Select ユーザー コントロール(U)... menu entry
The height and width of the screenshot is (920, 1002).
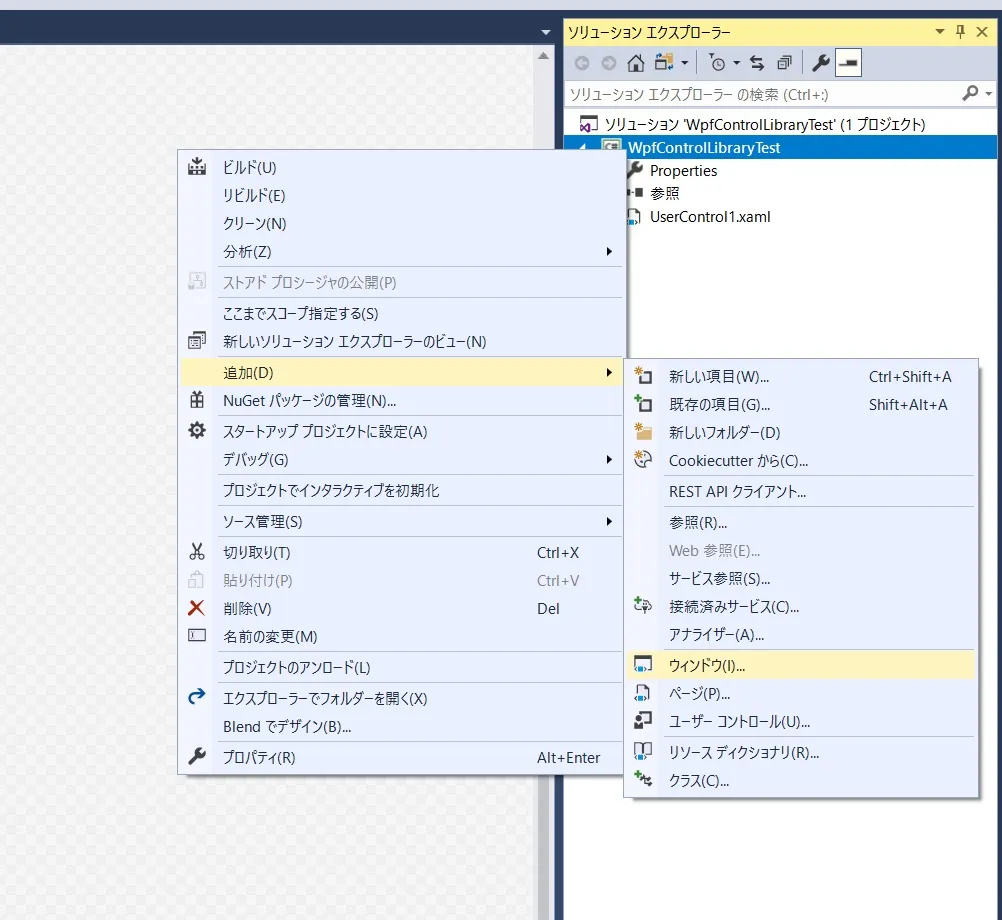[x=801, y=721]
